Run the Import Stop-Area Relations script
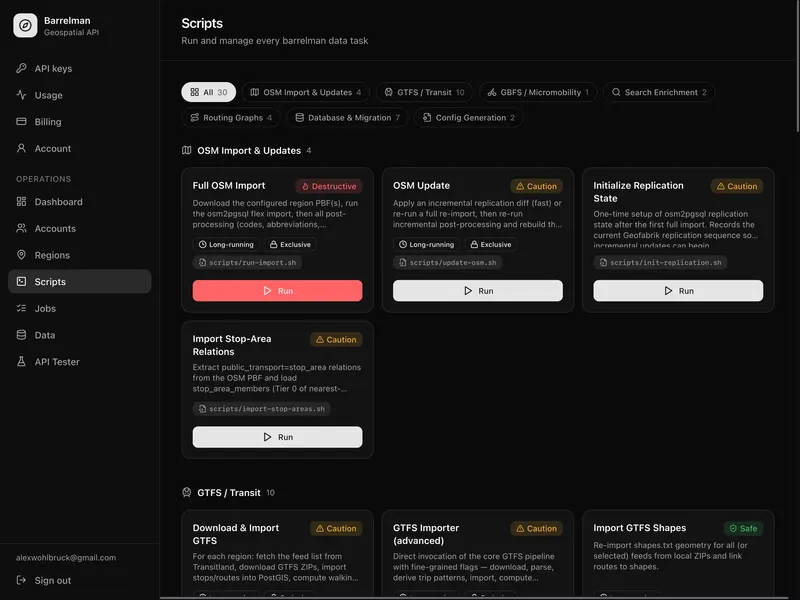 point(278,437)
